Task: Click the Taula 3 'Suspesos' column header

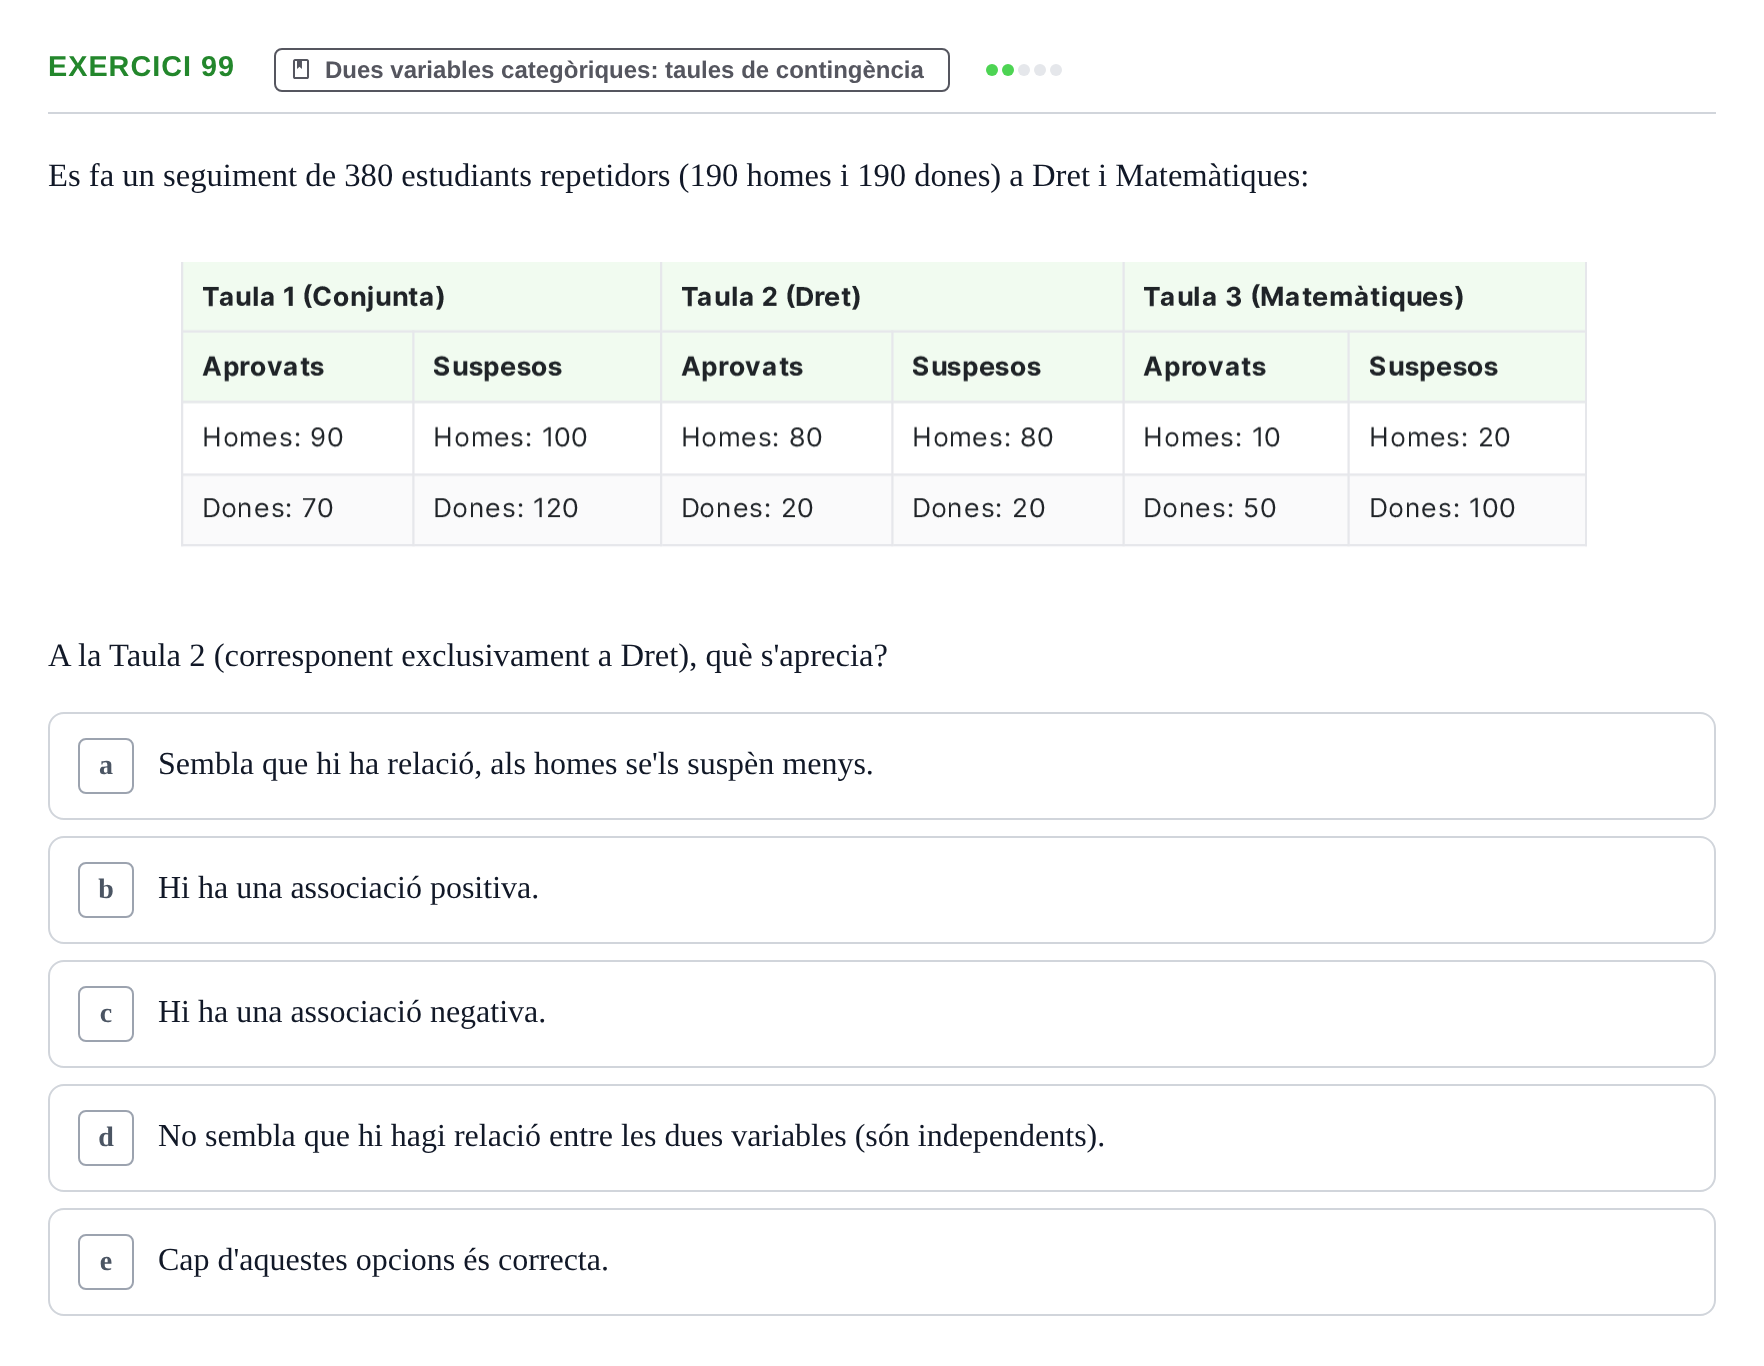Action: 1467,367
